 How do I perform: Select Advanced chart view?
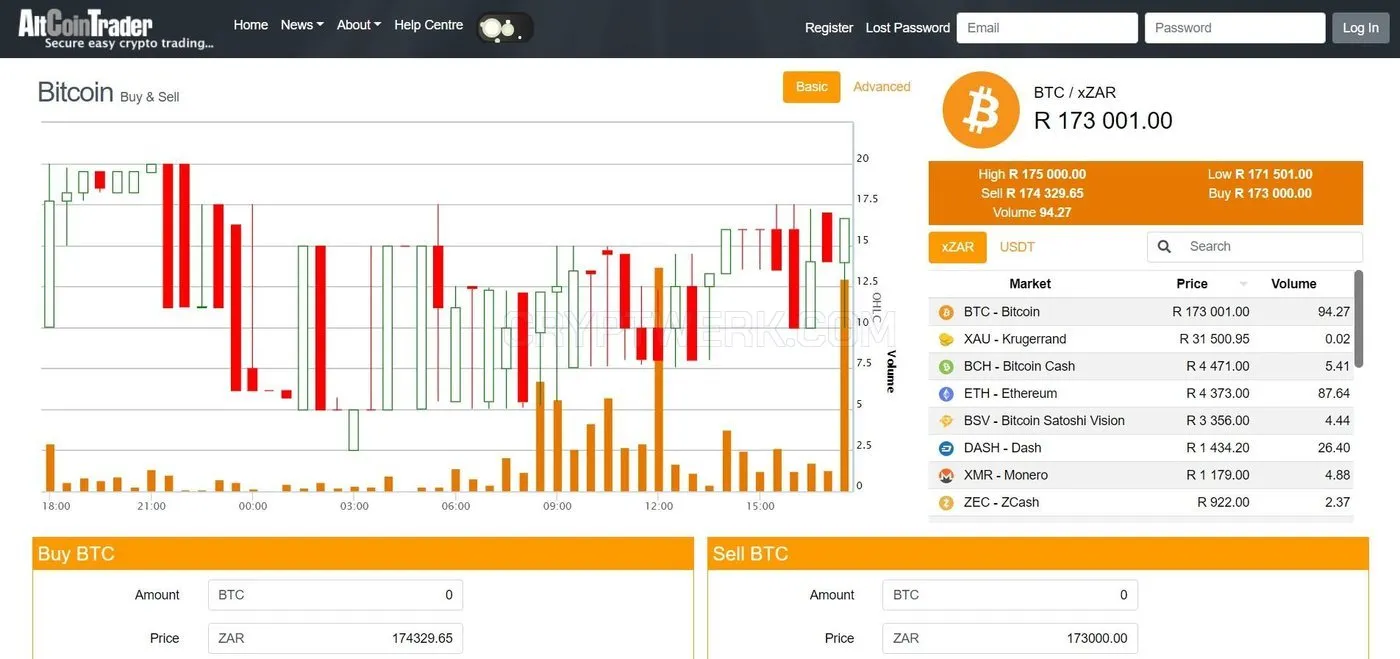click(x=882, y=87)
